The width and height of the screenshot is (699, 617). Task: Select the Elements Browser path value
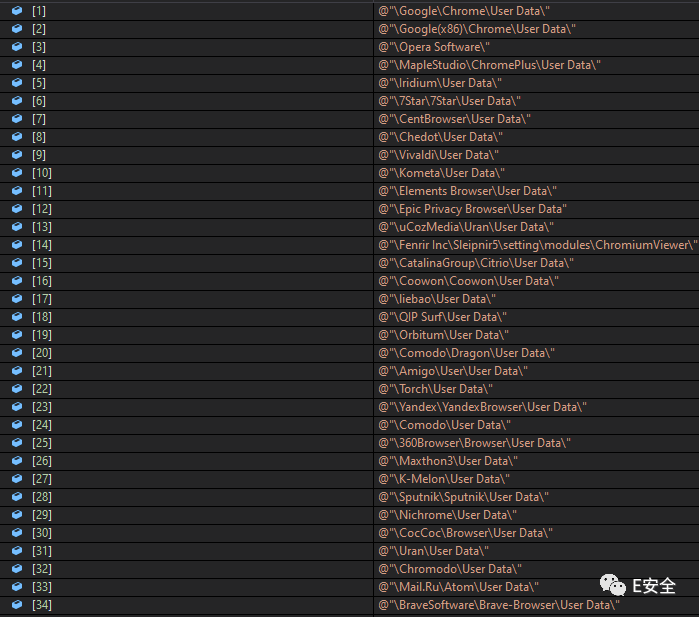(x=467, y=191)
